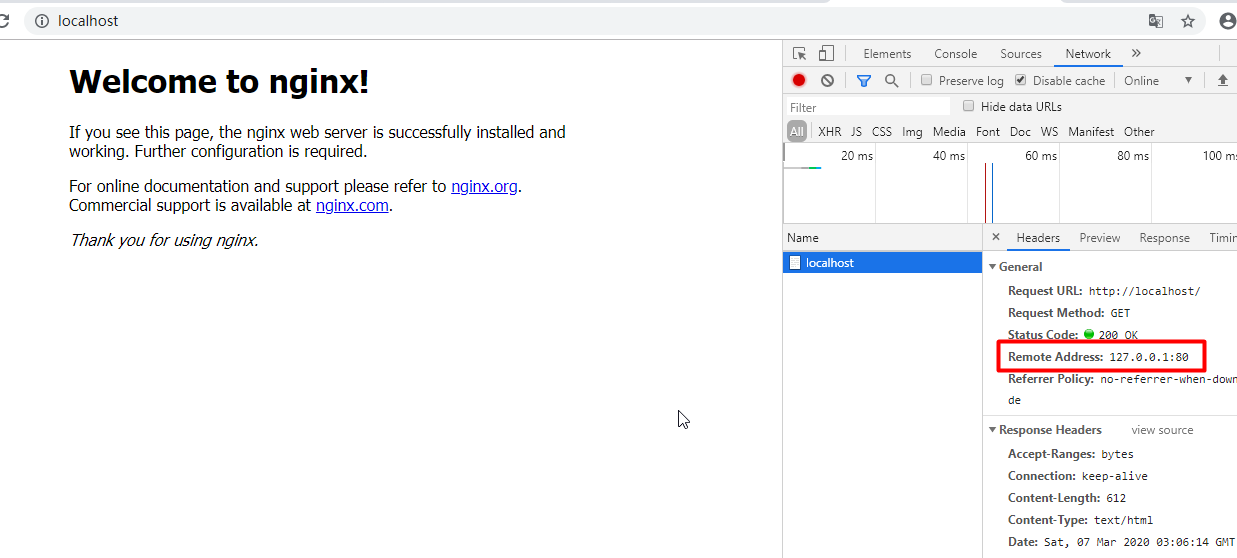Image resolution: width=1237 pixels, height=558 pixels.
Task: Filter requests by XHR
Action: (830, 131)
